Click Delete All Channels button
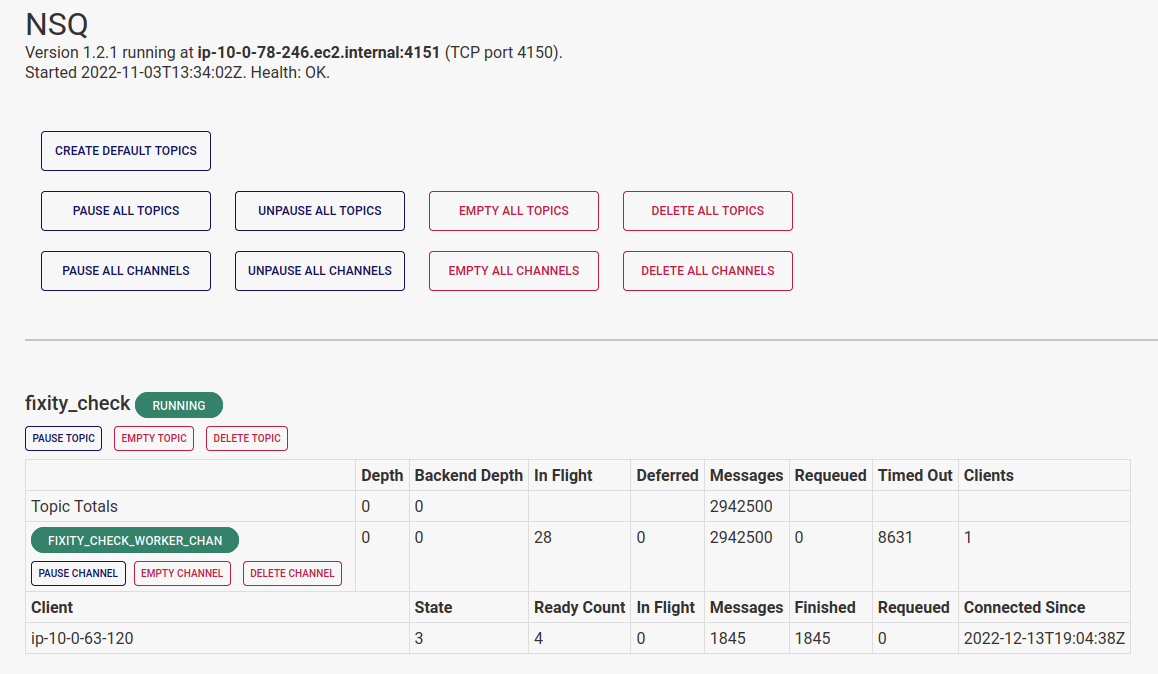 (x=708, y=271)
